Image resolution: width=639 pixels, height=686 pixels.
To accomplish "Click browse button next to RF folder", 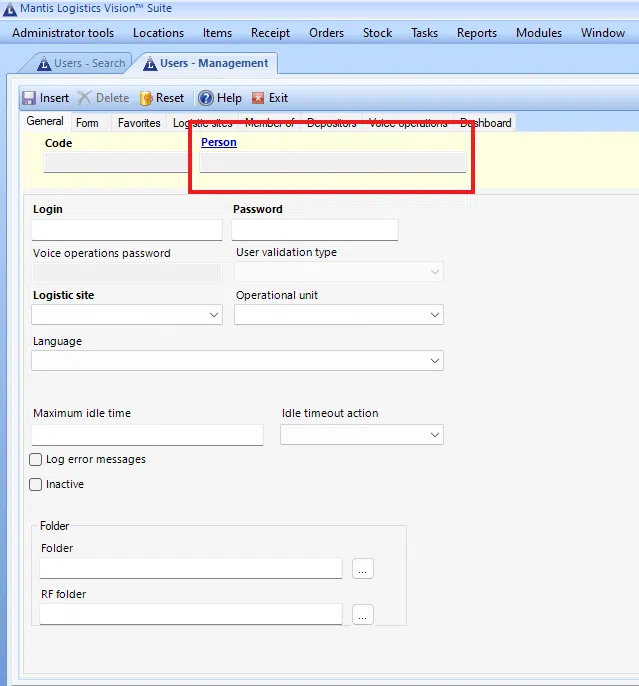I will [x=363, y=614].
